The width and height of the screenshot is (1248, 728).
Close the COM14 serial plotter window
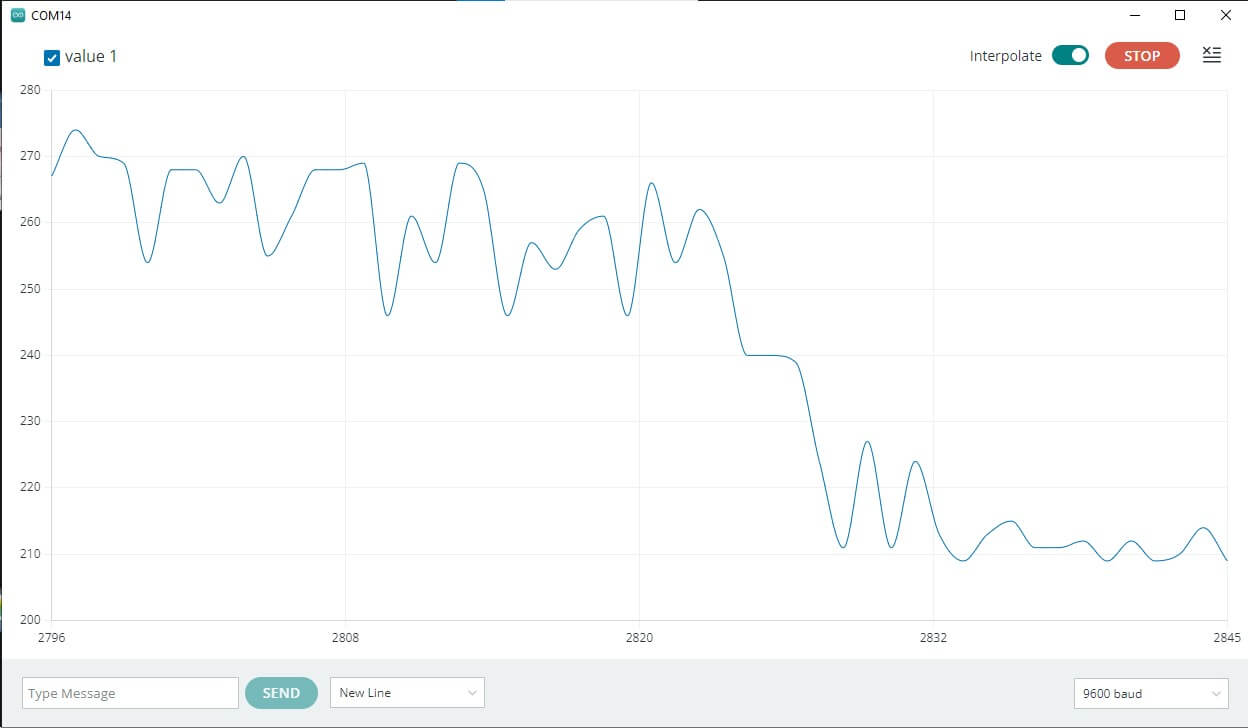tap(1225, 16)
